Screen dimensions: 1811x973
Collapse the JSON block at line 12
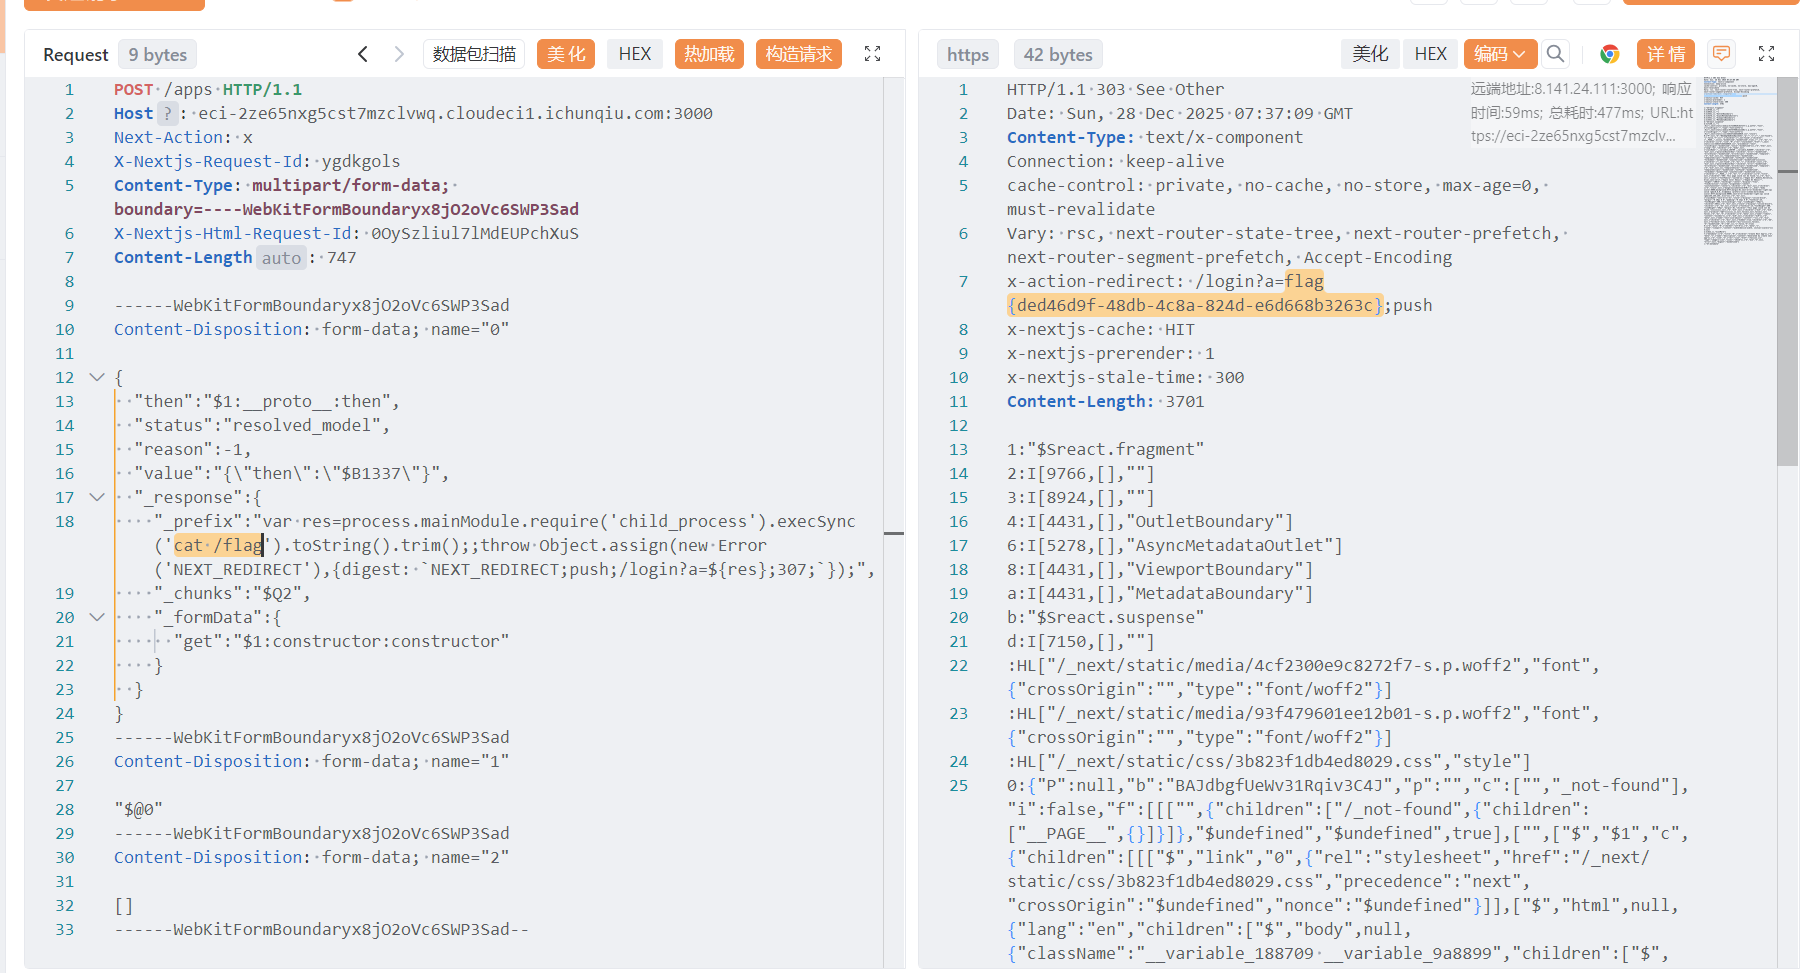[x=97, y=378]
